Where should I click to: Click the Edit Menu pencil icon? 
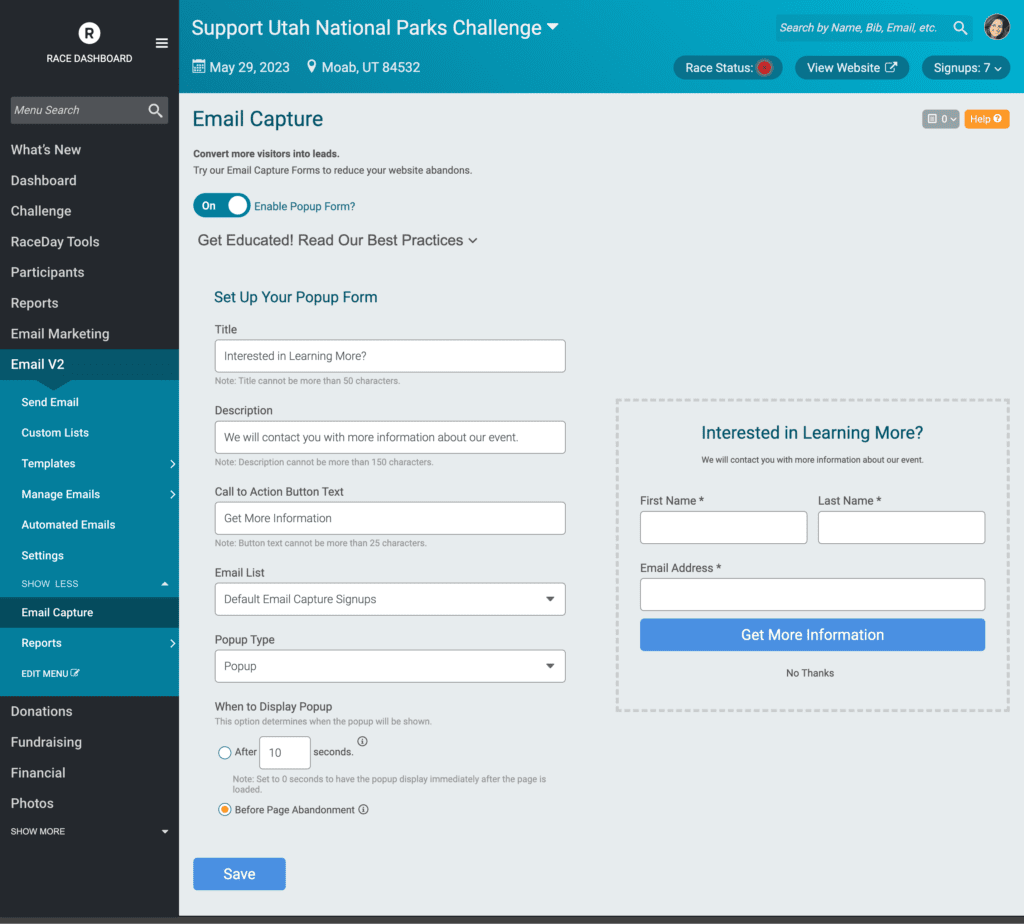pos(75,673)
